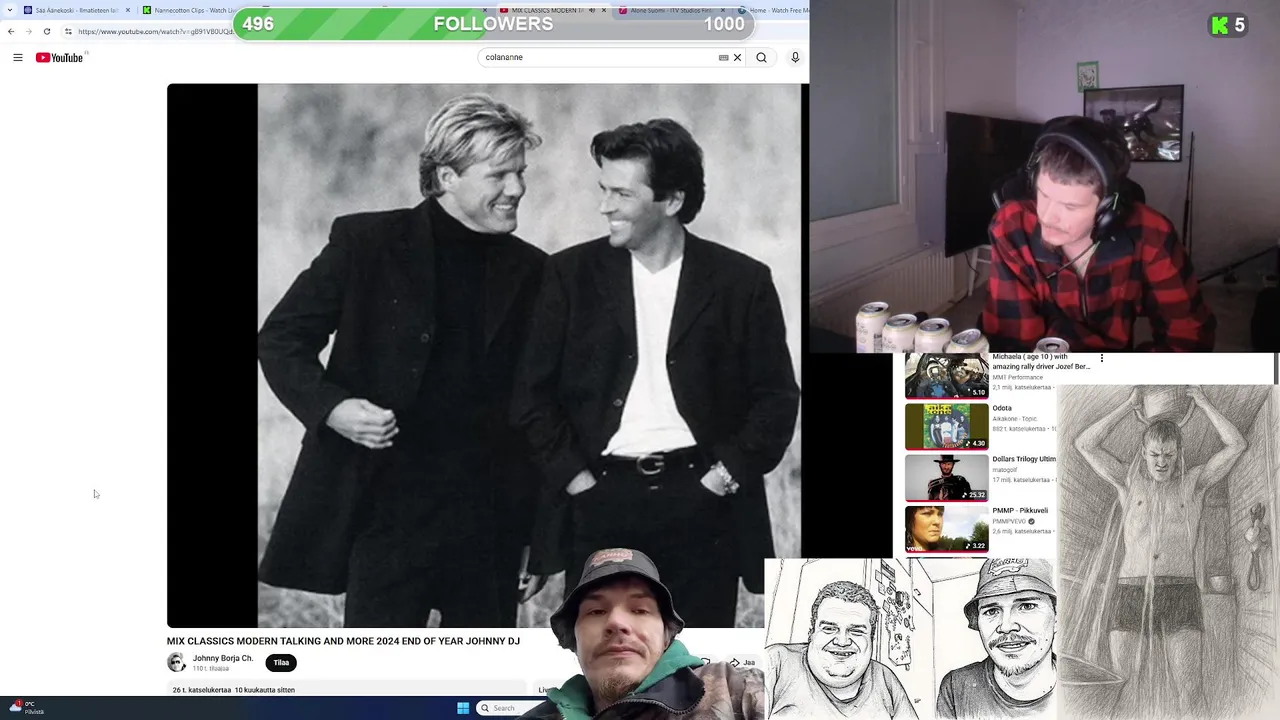1280x720 pixels.
Task: Open the Johnny Borja Ch. channel avatar
Action: pos(176,662)
